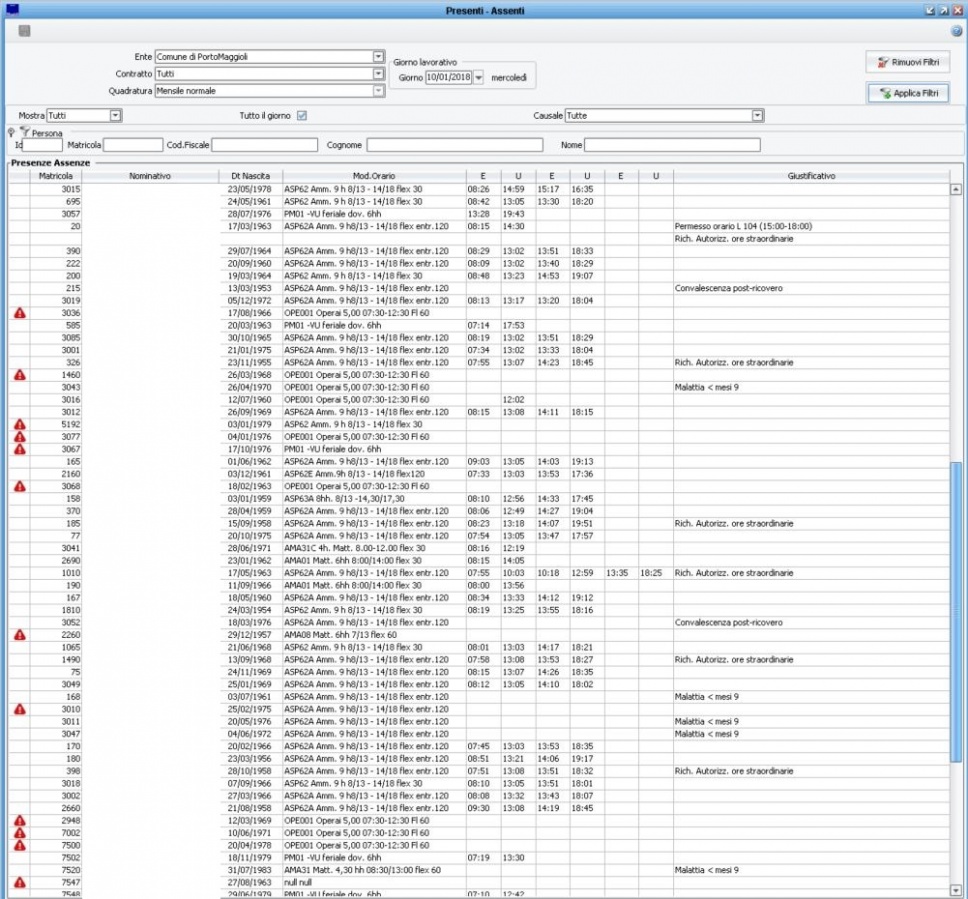Open the Causale dropdown list

[x=758, y=116]
